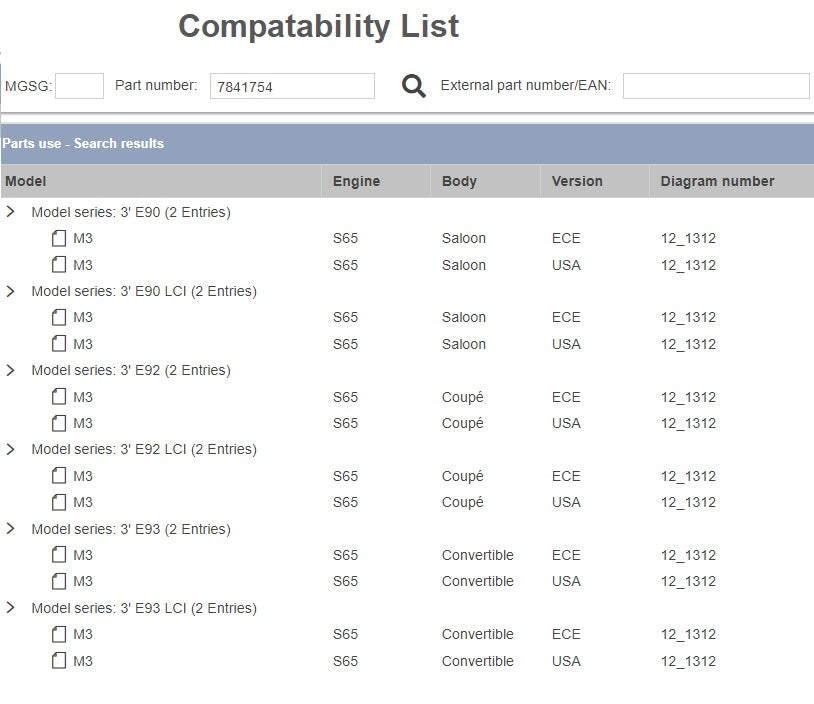Collapse the Model series 3' E90 group
Screen dimensions: 814x704
click(x=11, y=212)
